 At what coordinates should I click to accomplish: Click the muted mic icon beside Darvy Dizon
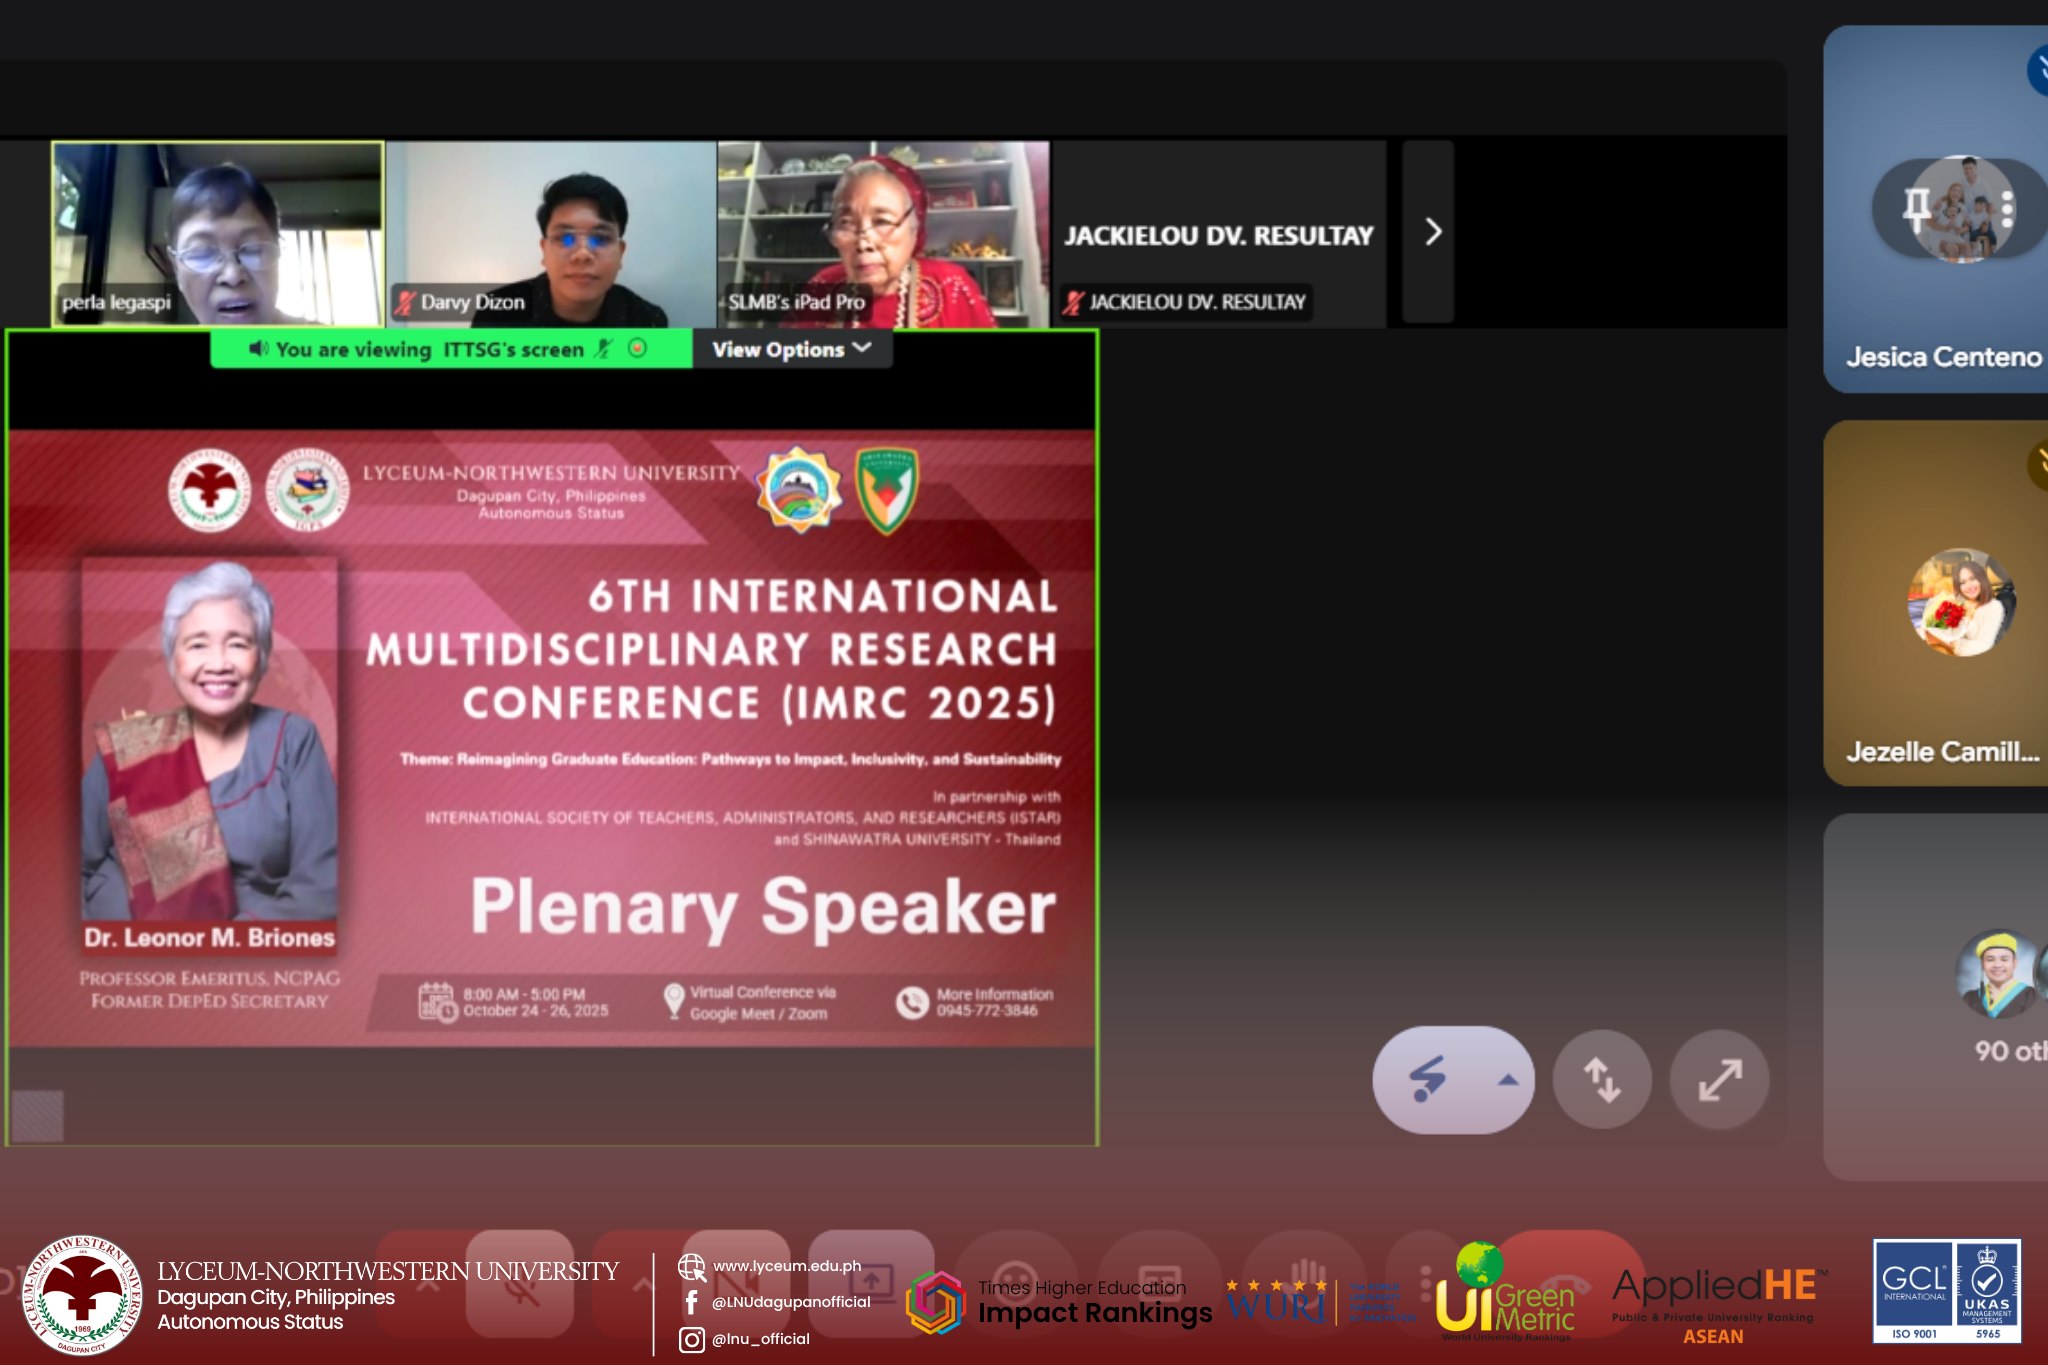[x=404, y=302]
